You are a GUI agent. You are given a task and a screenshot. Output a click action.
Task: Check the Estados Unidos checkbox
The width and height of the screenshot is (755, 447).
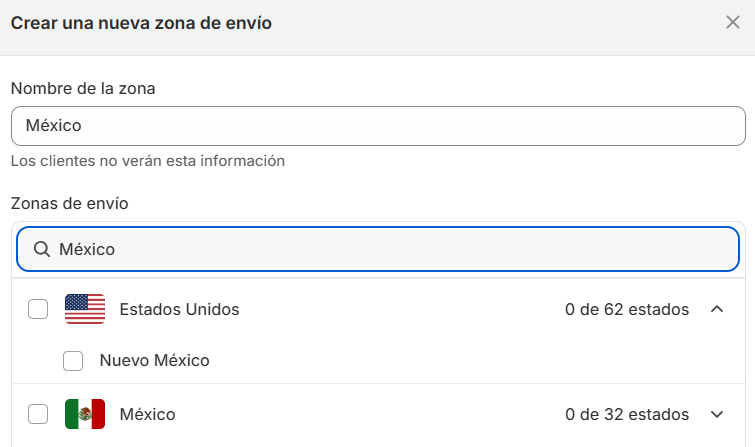click(38, 309)
